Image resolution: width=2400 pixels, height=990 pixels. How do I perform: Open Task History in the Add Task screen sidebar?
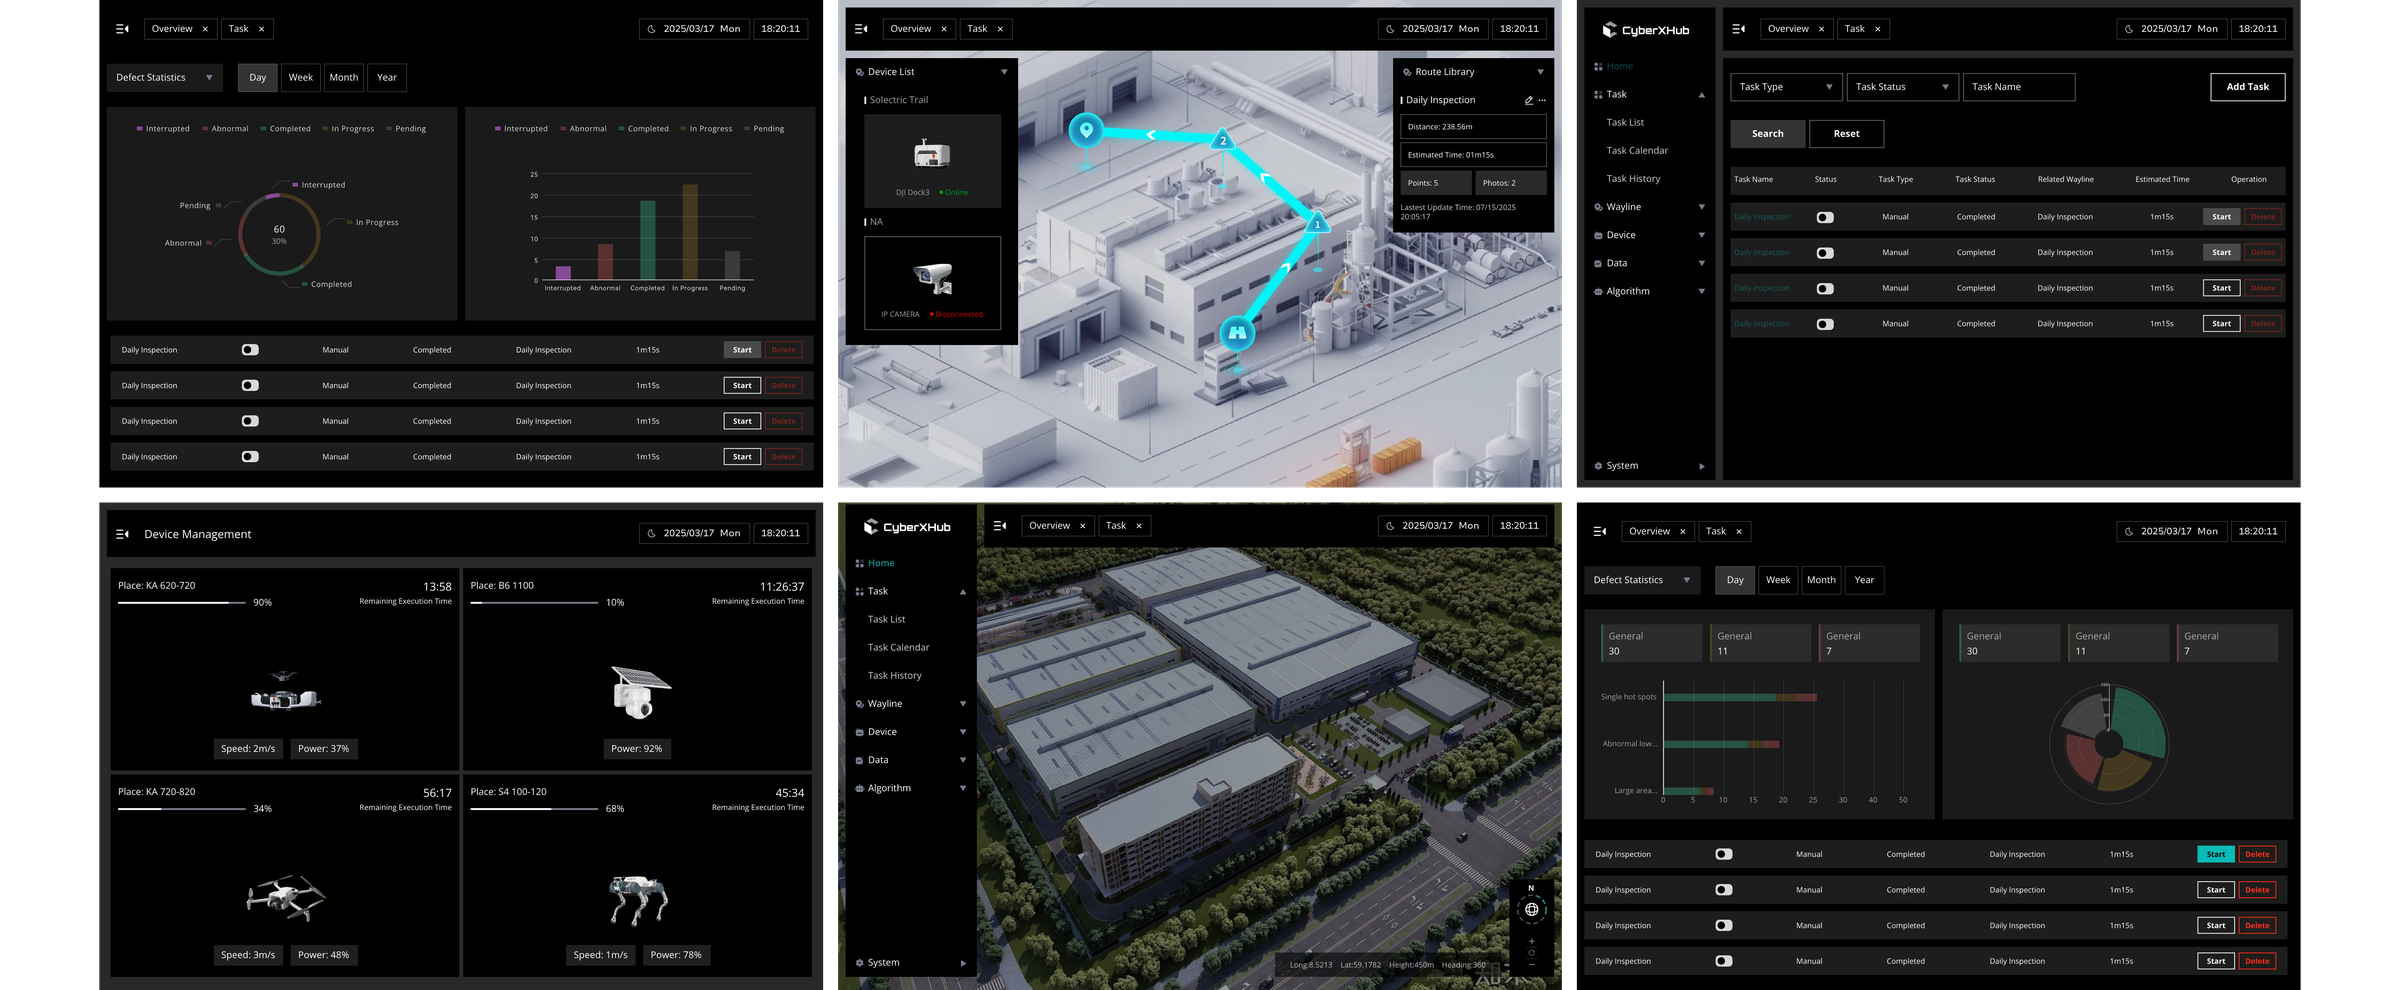1633,179
